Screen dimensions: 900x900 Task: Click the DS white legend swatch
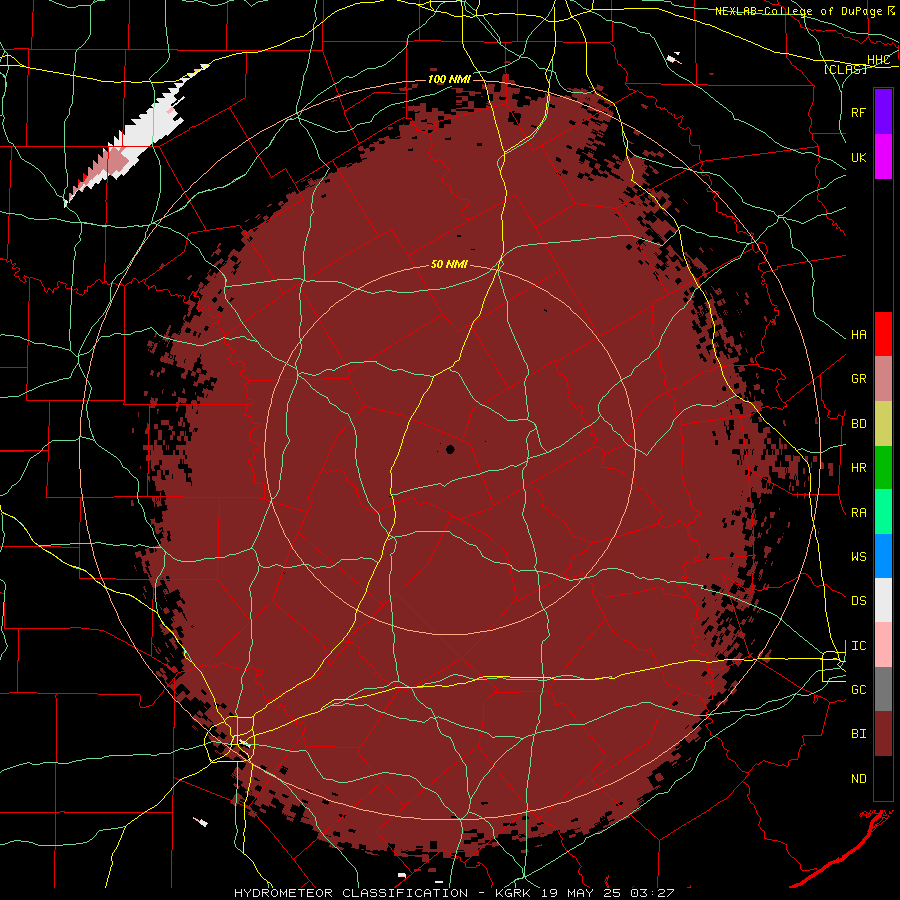coord(883,600)
